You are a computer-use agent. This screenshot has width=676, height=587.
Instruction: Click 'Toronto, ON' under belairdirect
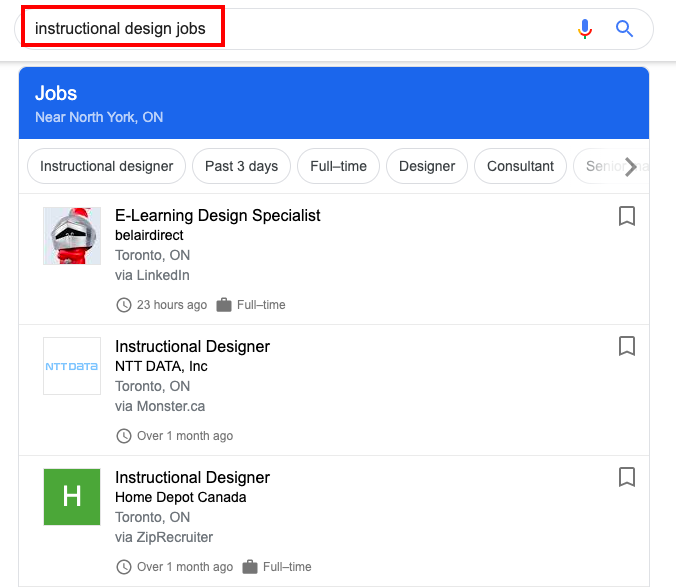coord(153,255)
